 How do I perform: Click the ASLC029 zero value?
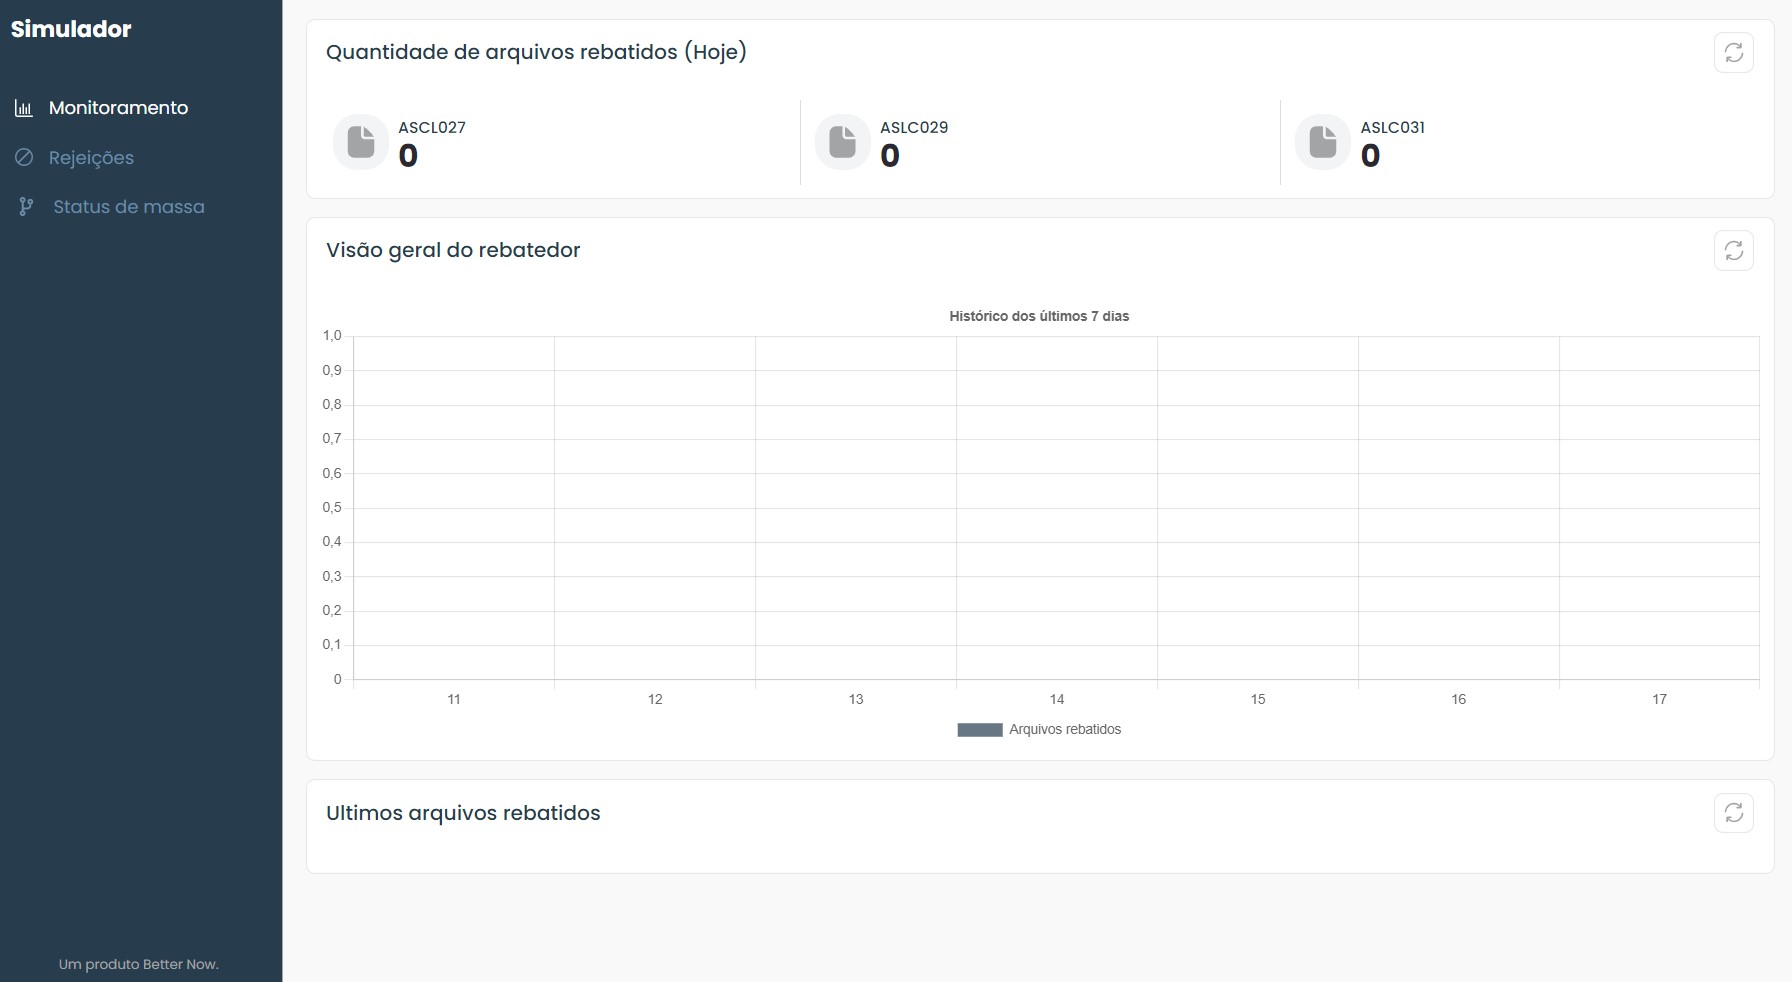tap(889, 156)
